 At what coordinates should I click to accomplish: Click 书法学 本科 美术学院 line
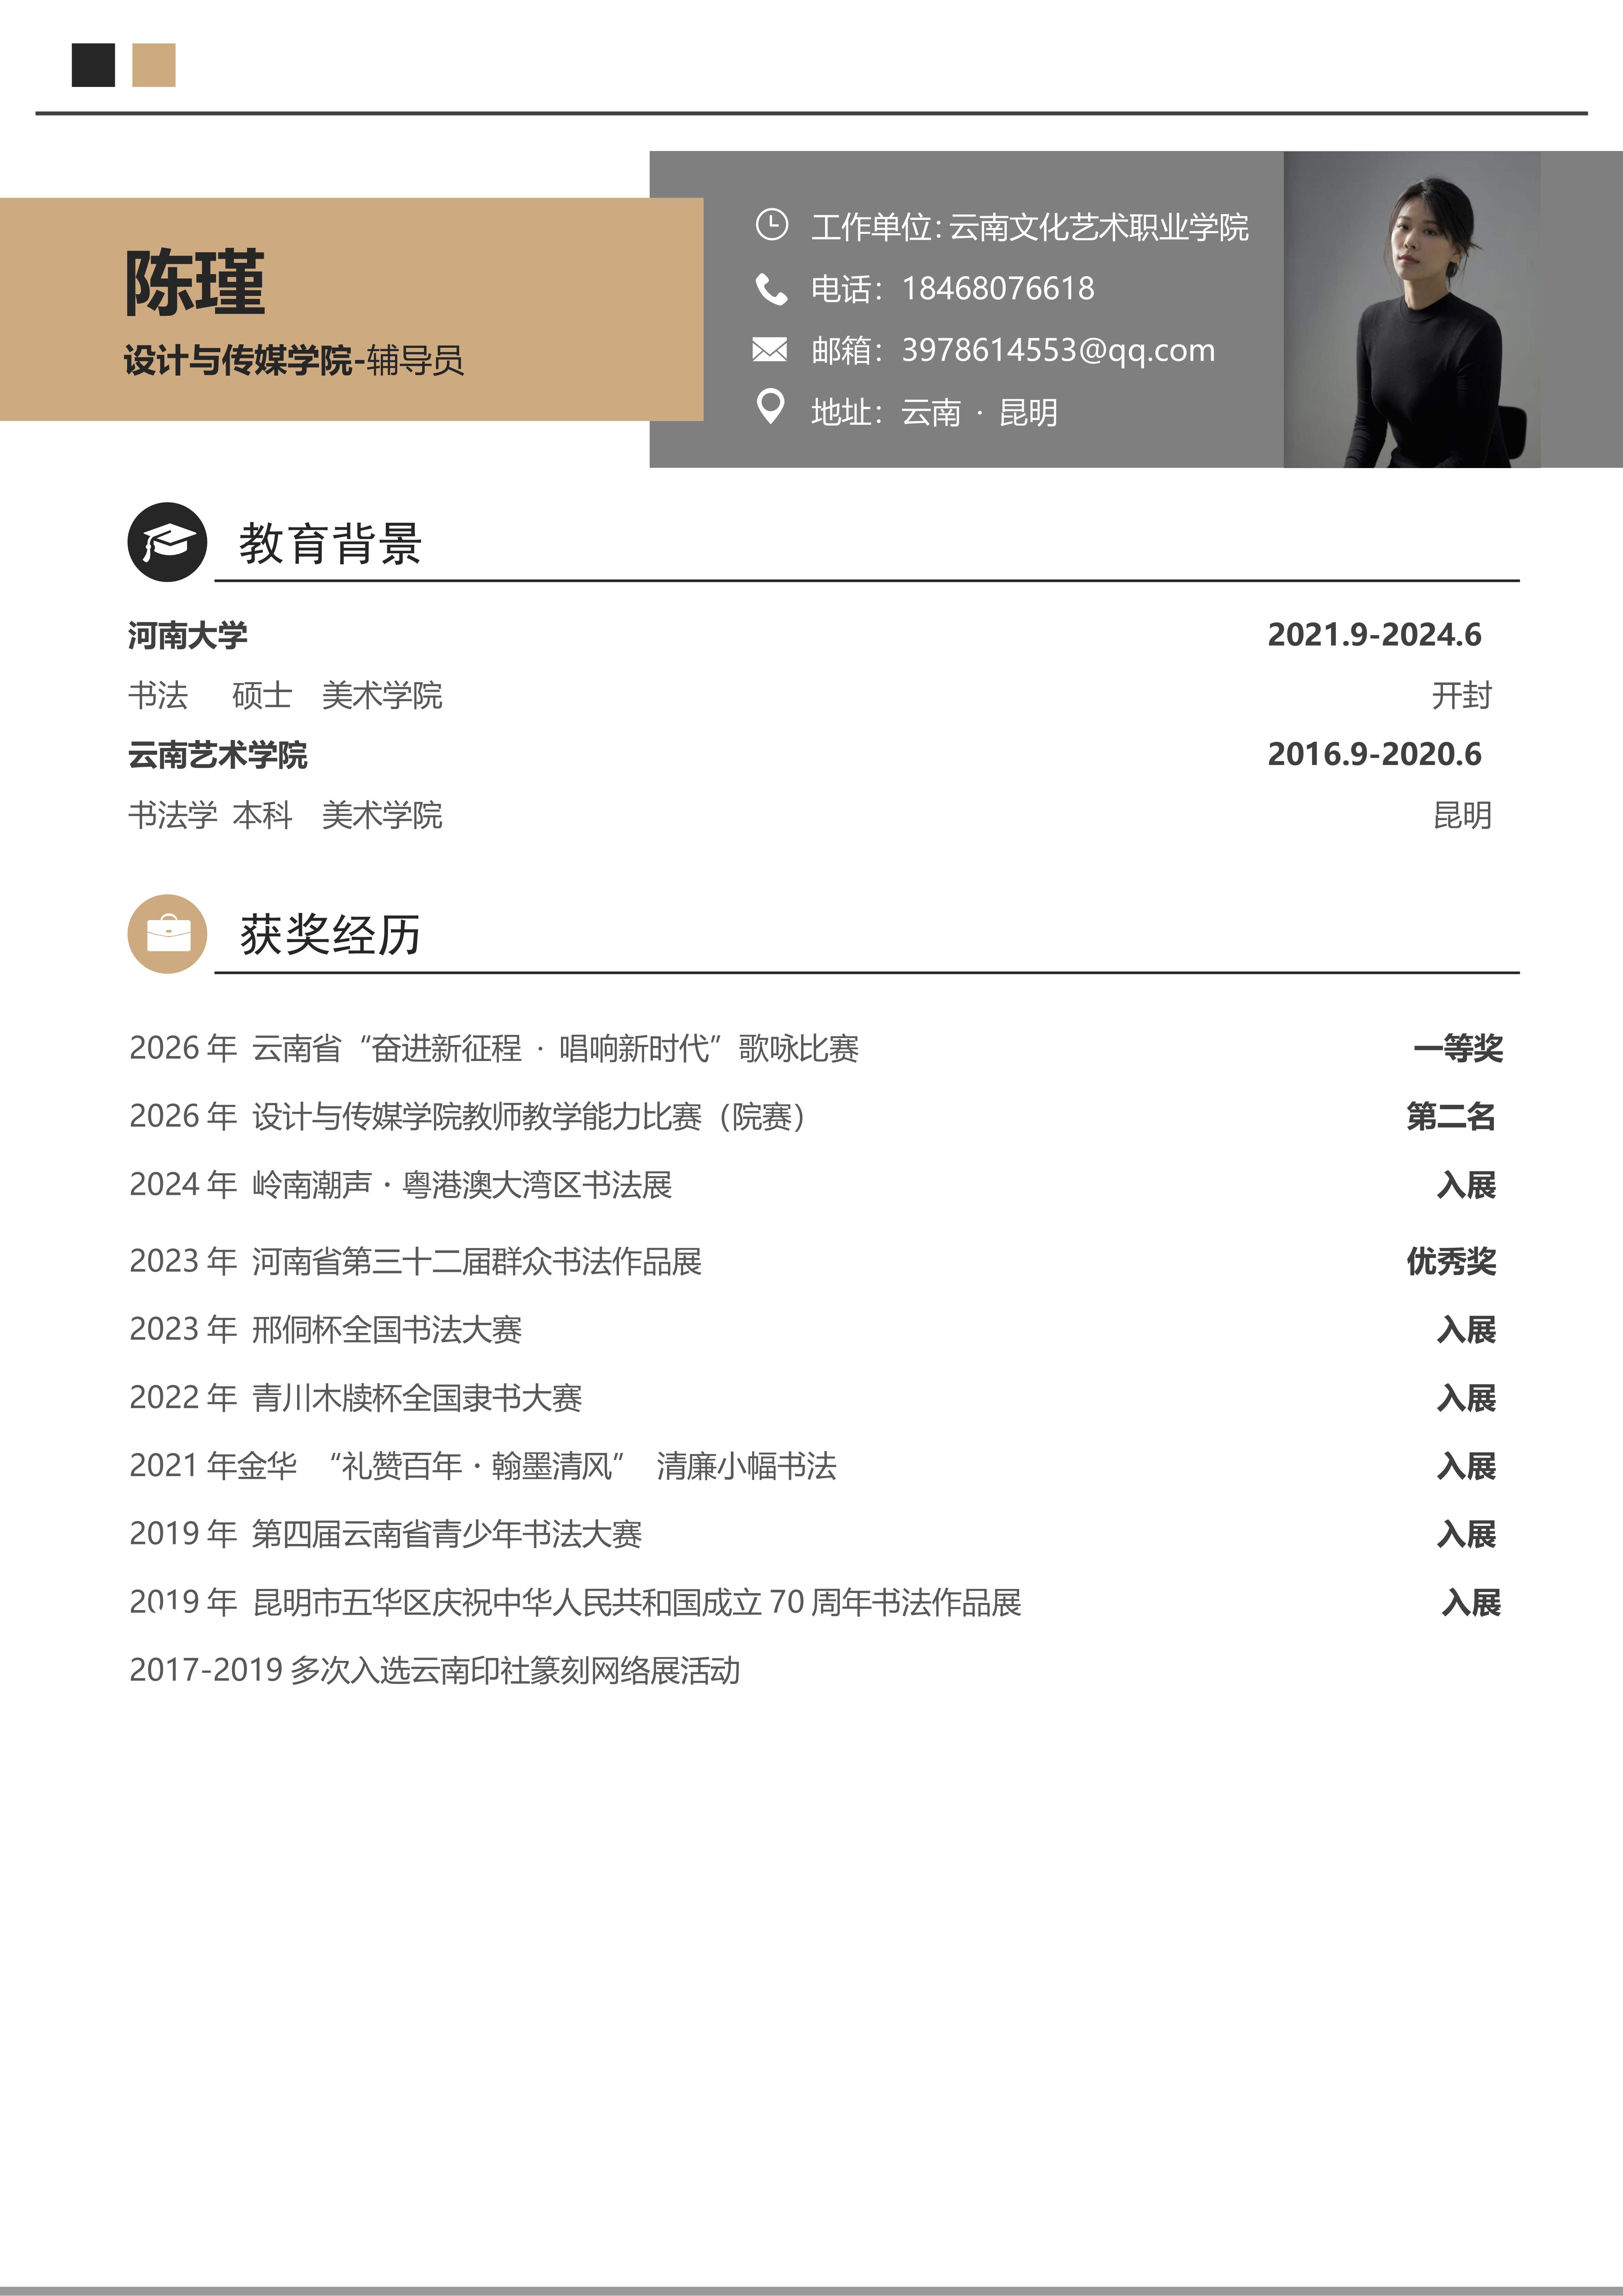click(x=285, y=815)
